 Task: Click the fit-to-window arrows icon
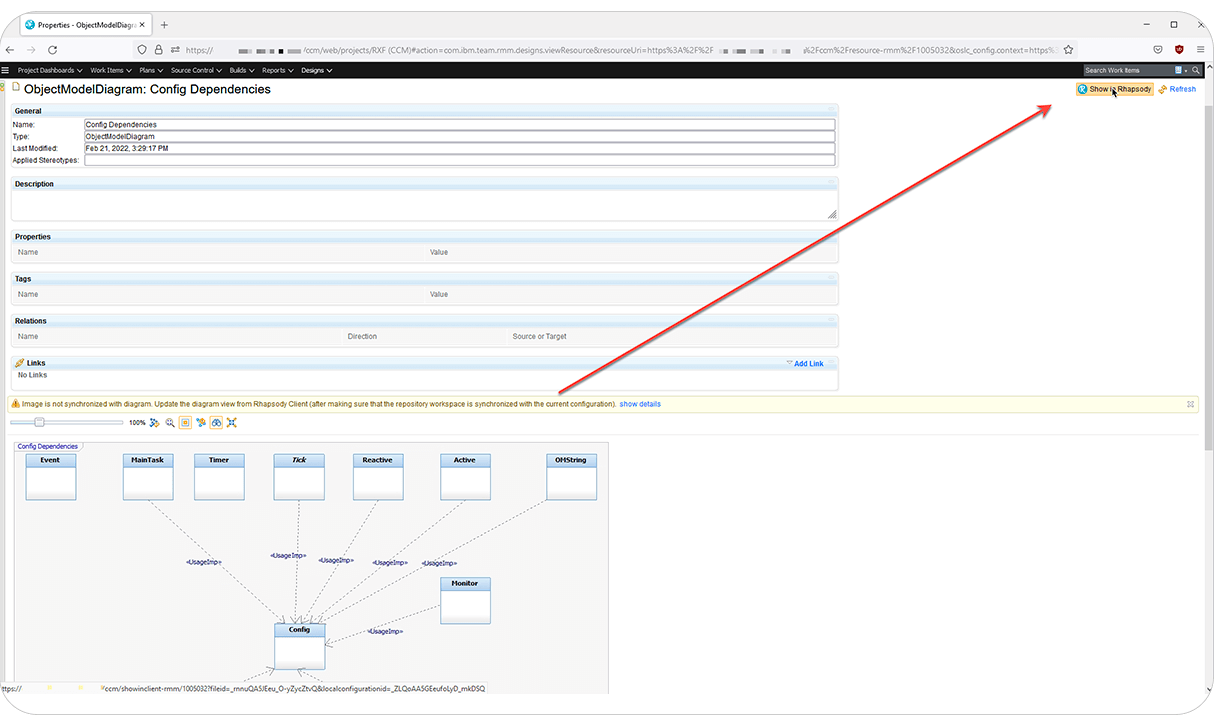[231, 422]
